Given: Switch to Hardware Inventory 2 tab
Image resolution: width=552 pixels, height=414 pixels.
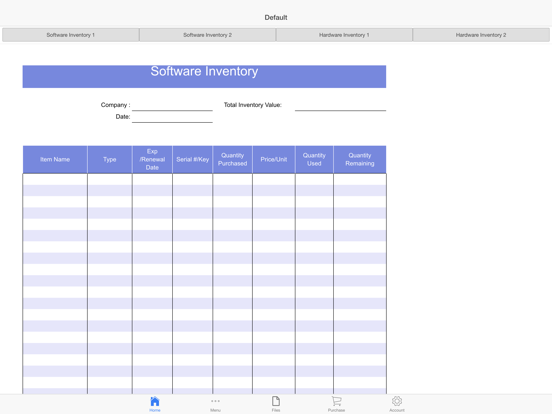Looking at the screenshot, I should [481, 35].
